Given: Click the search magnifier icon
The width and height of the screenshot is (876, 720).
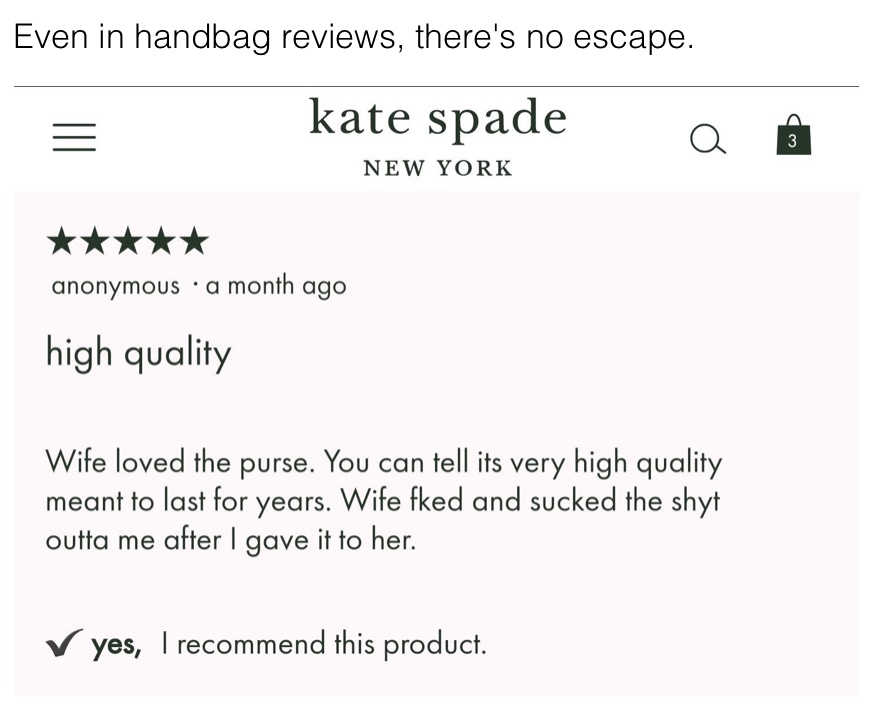Looking at the screenshot, I should tap(708, 139).
